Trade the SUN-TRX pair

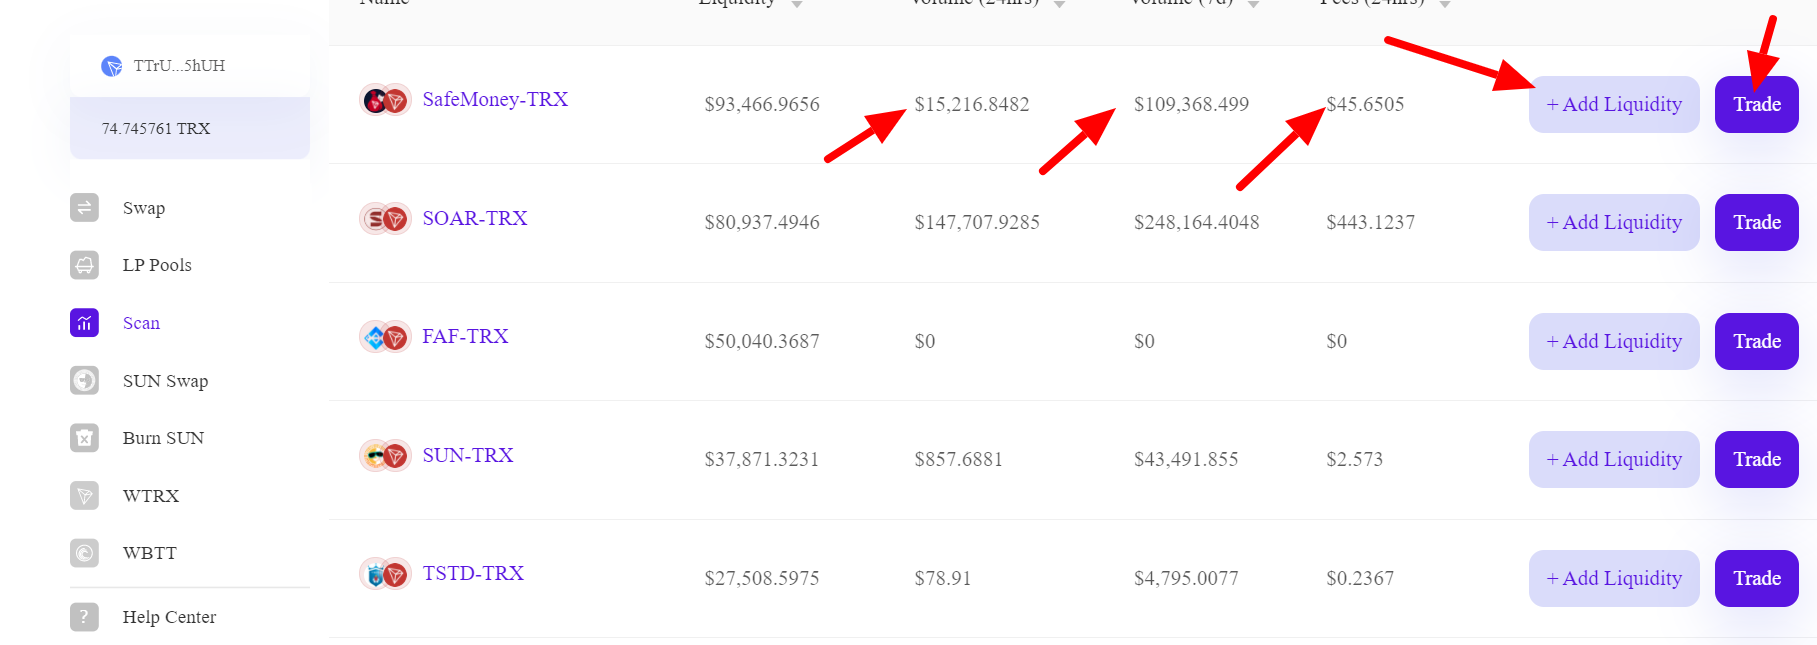[1757, 459]
